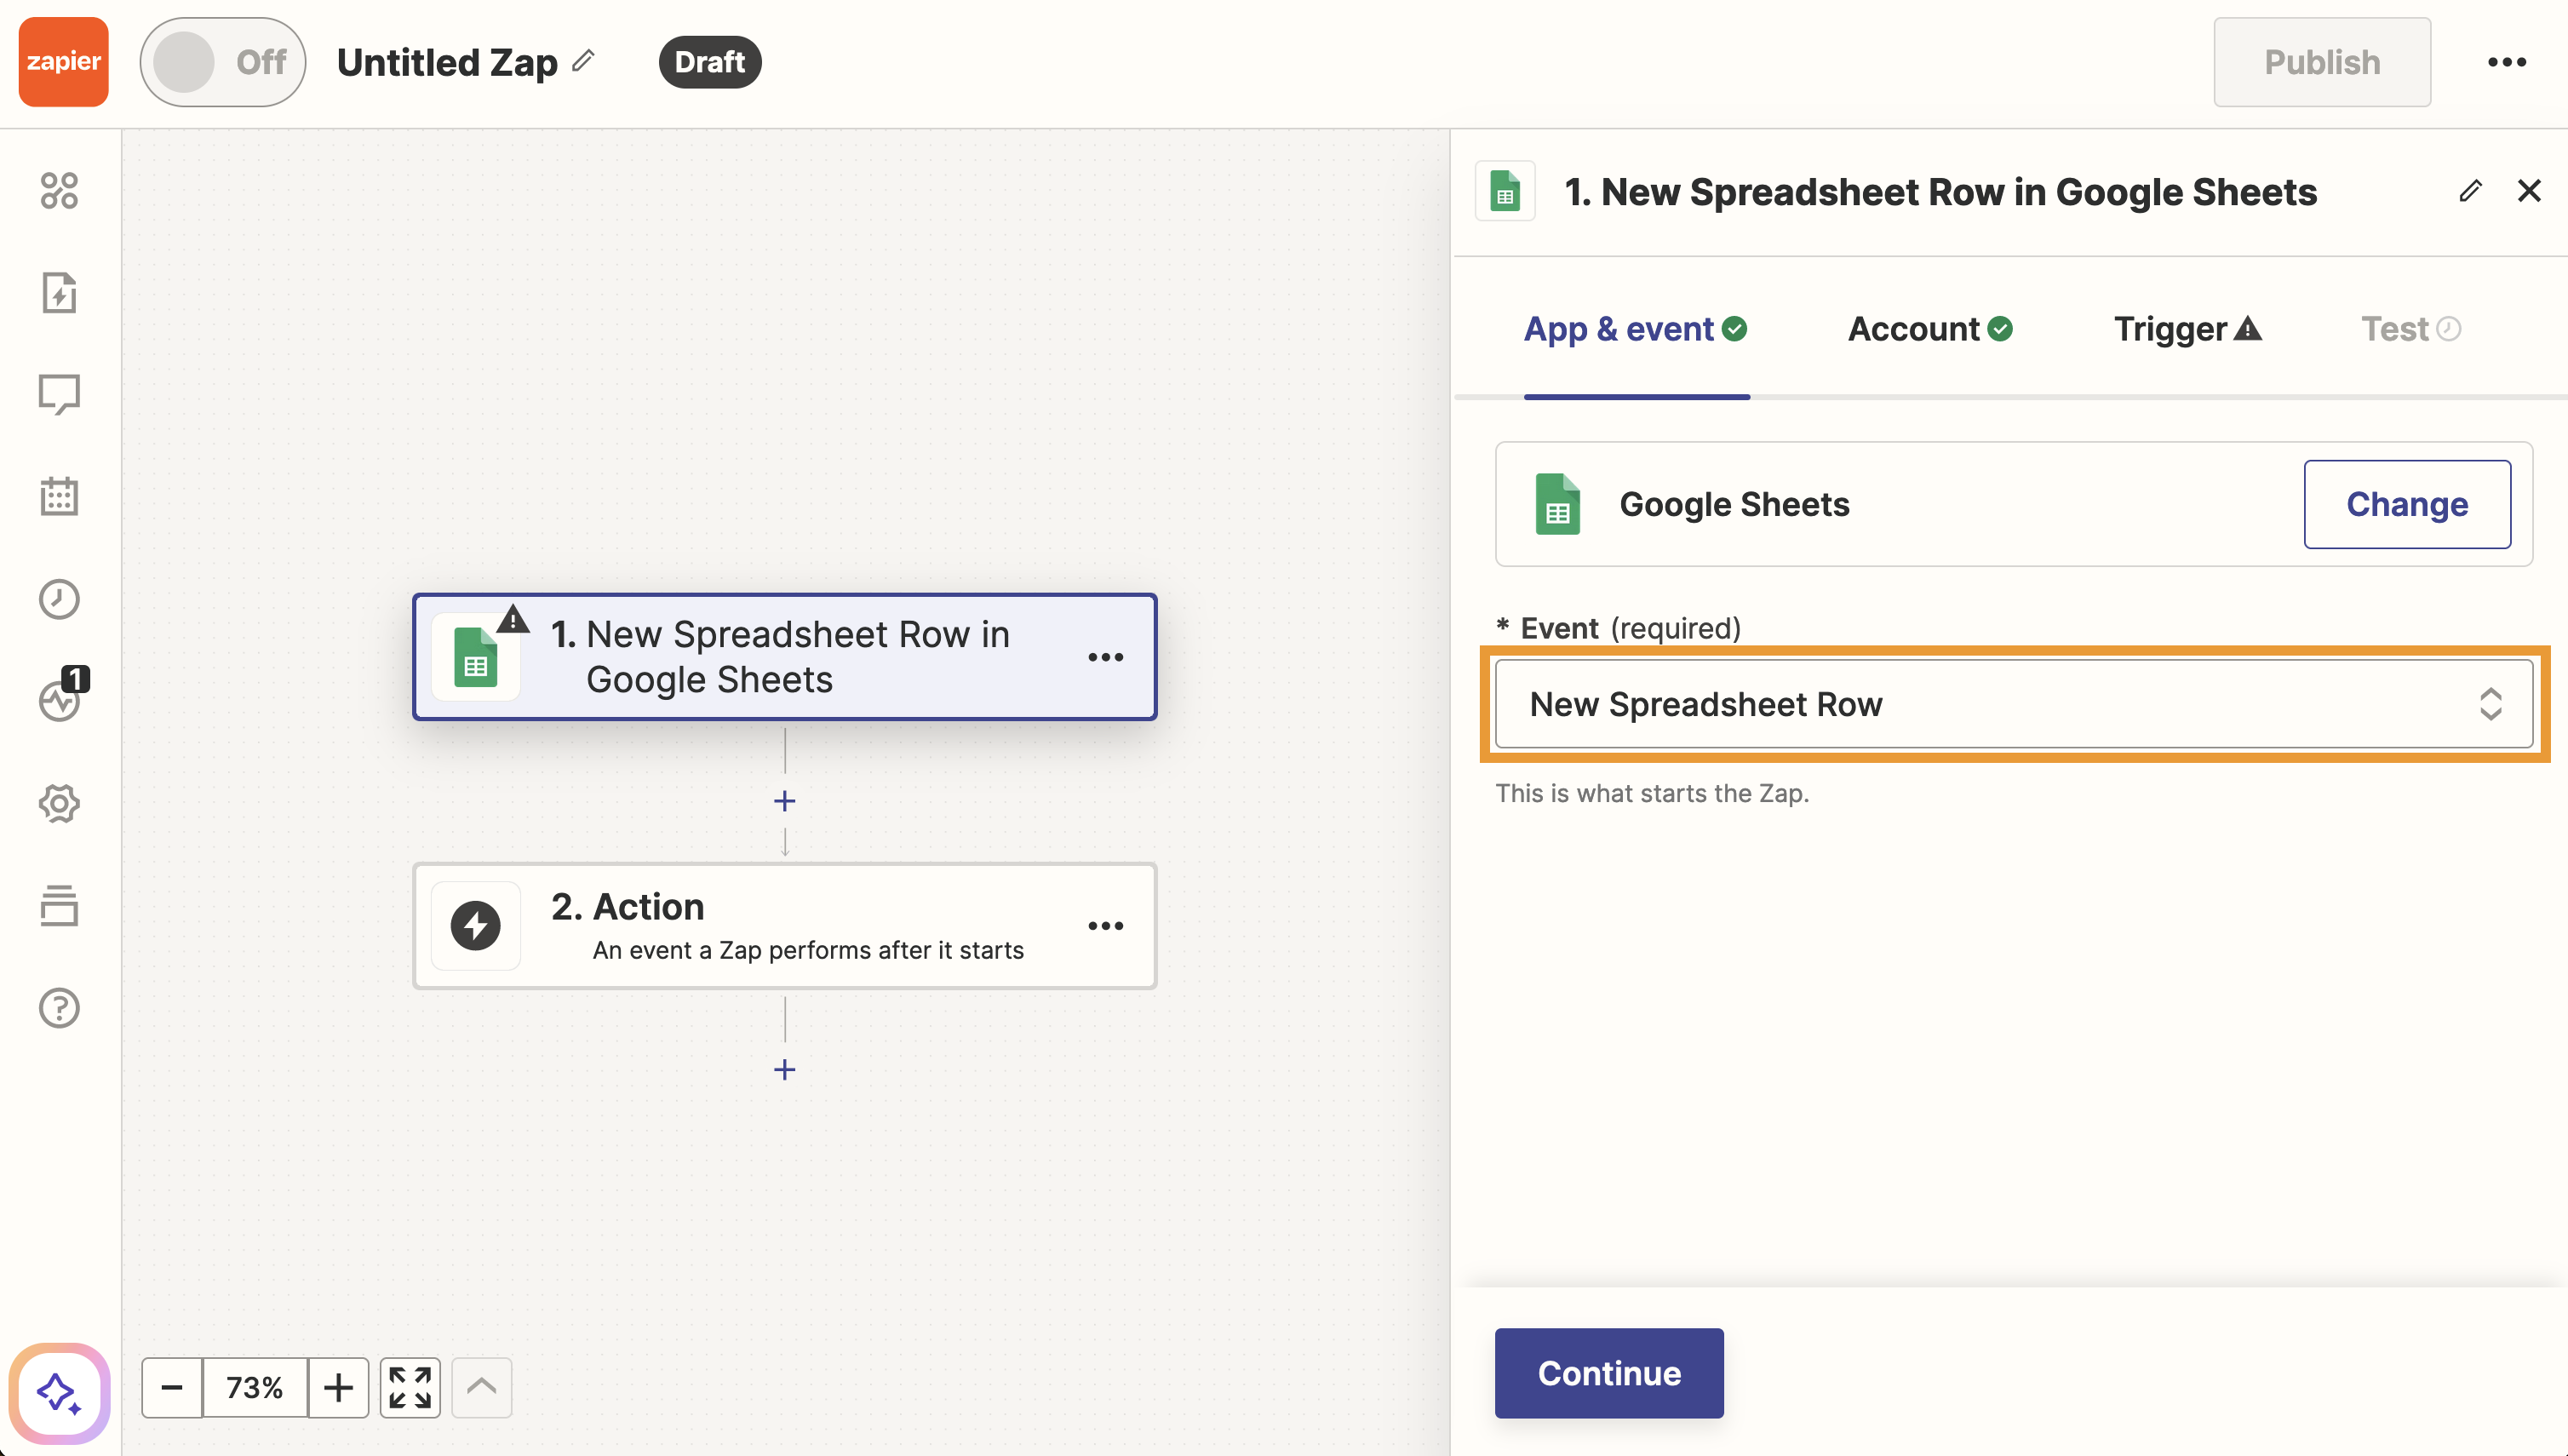The height and width of the screenshot is (1456, 2568).
Task: Switch to the App & event tab
Action: tap(1636, 329)
